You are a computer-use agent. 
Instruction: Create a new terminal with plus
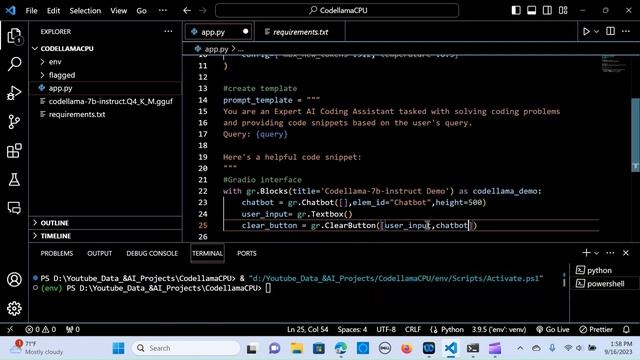(x=586, y=253)
